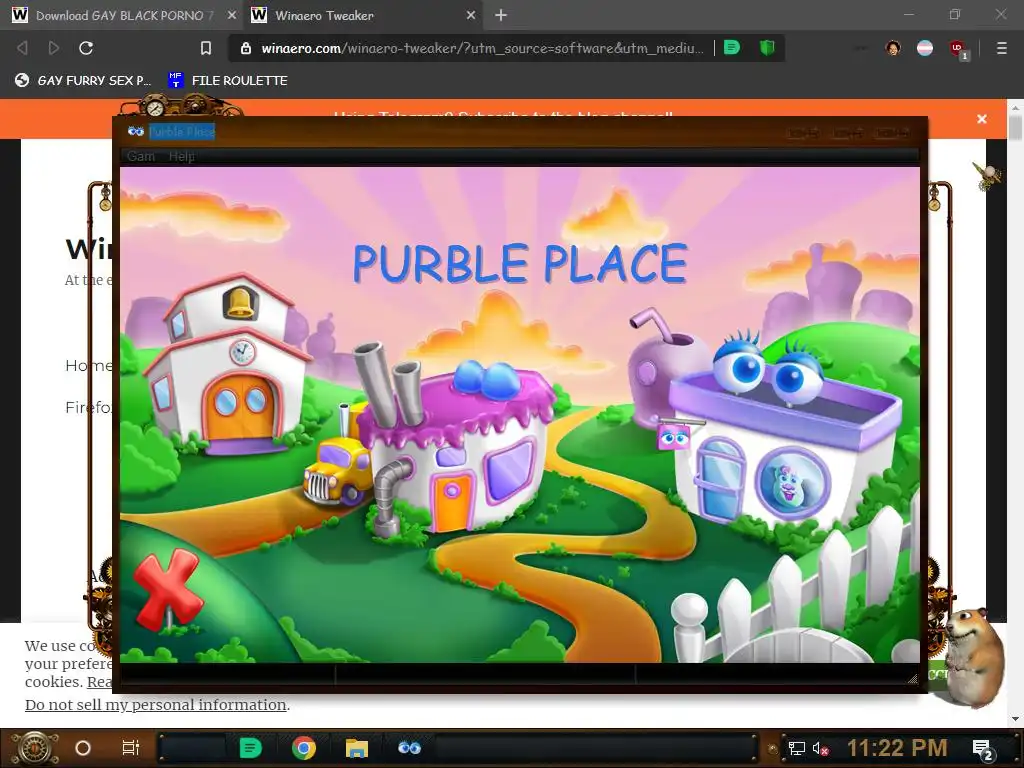The image size is (1024, 768).
Task: View site security via the lock icon
Action: [x=246, y=48]
